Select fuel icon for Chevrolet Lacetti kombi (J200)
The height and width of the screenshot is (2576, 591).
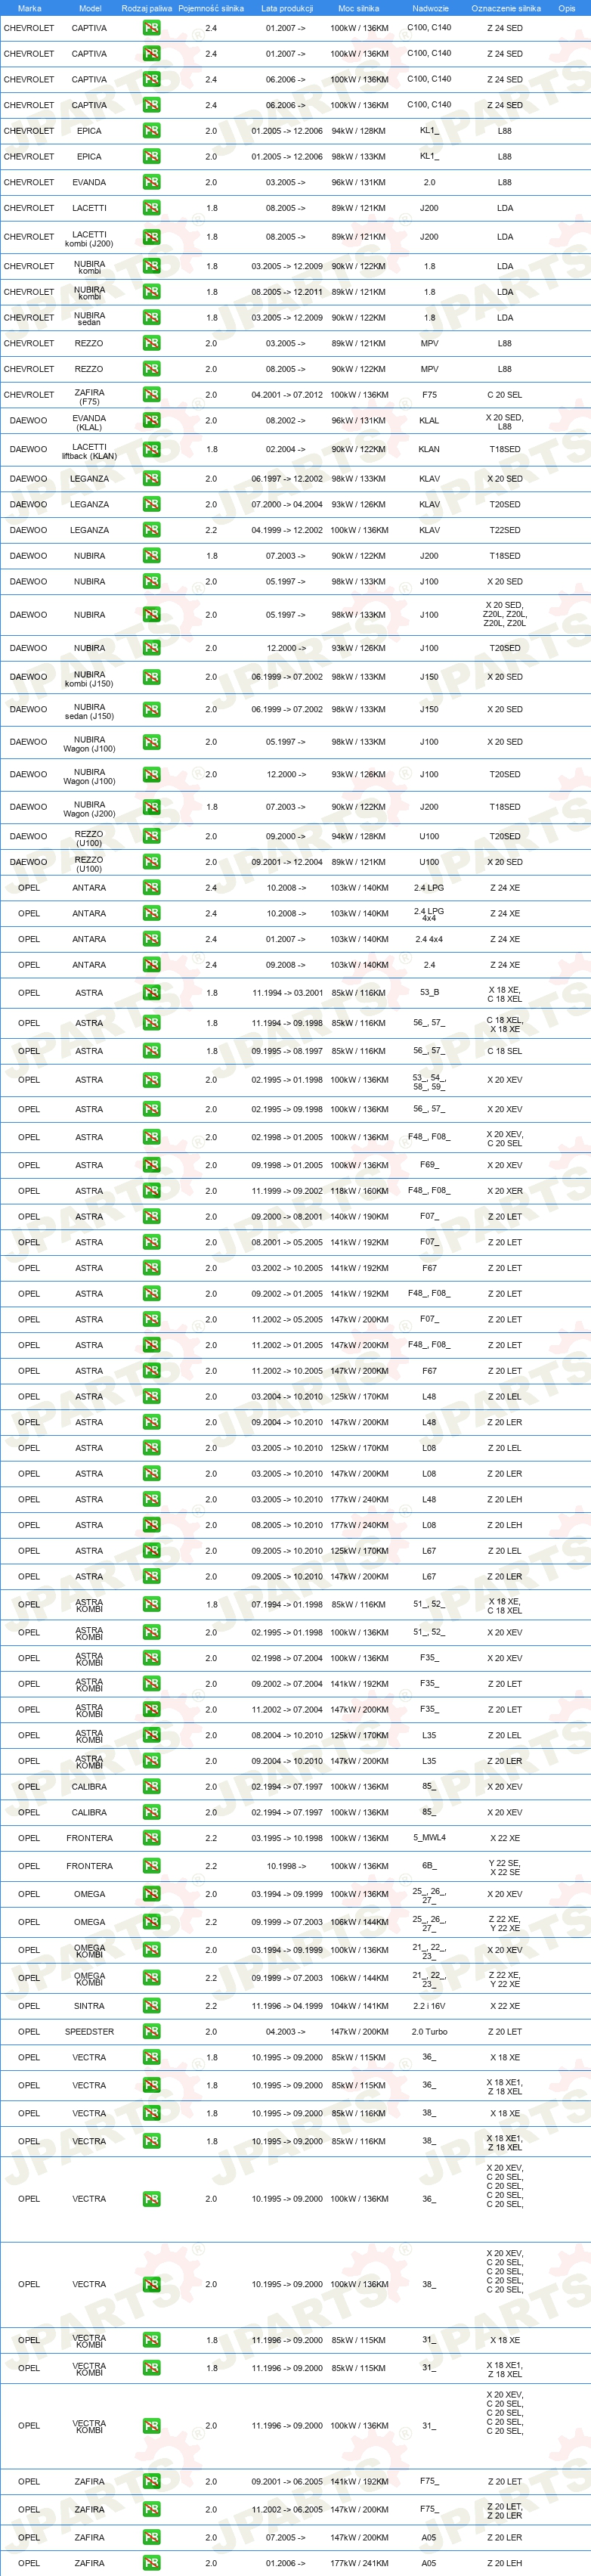point(152,237)
